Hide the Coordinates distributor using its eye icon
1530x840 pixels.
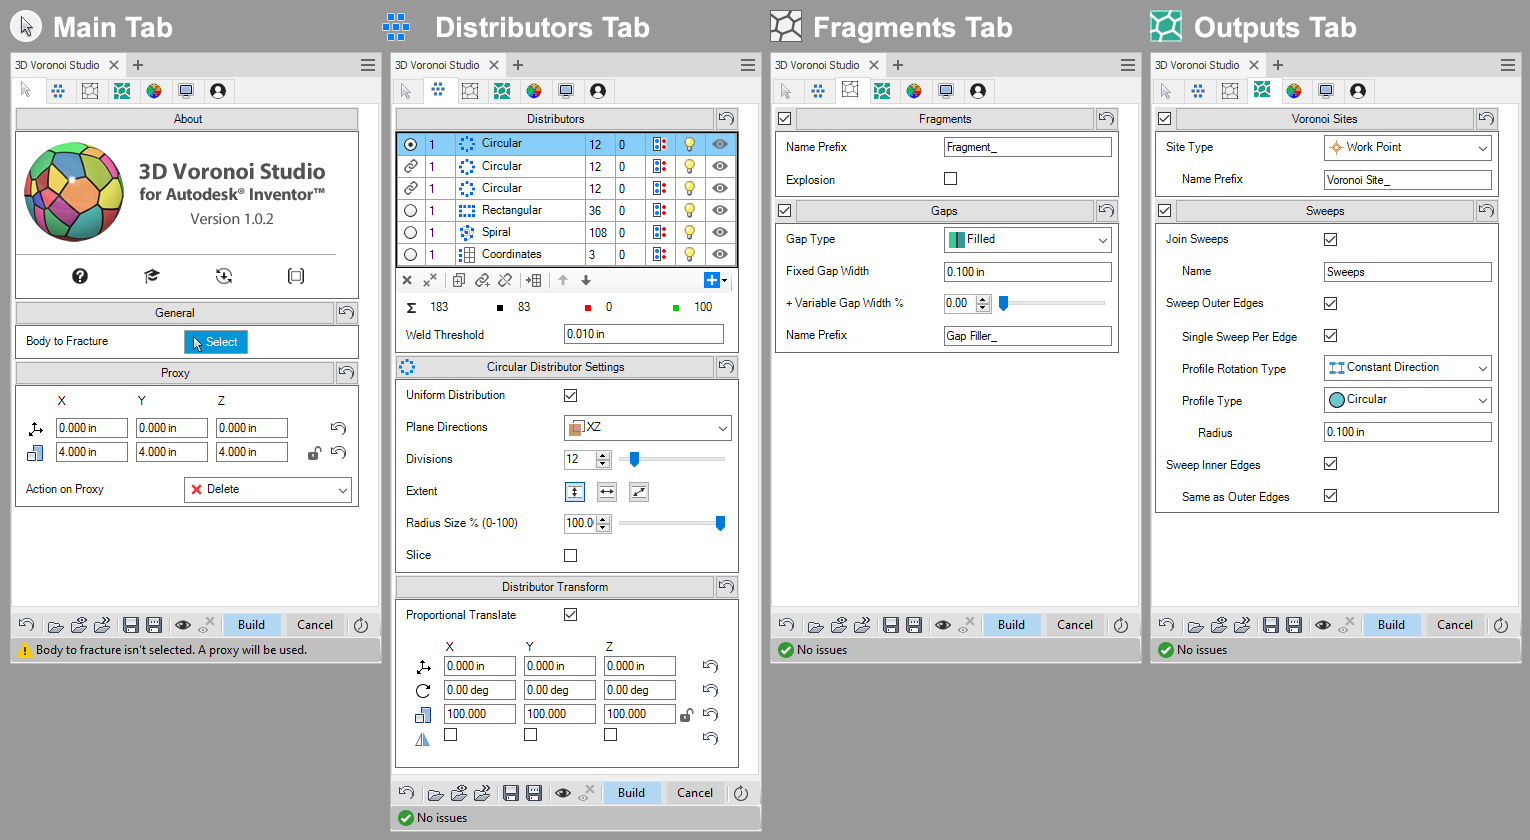[720, 254]
